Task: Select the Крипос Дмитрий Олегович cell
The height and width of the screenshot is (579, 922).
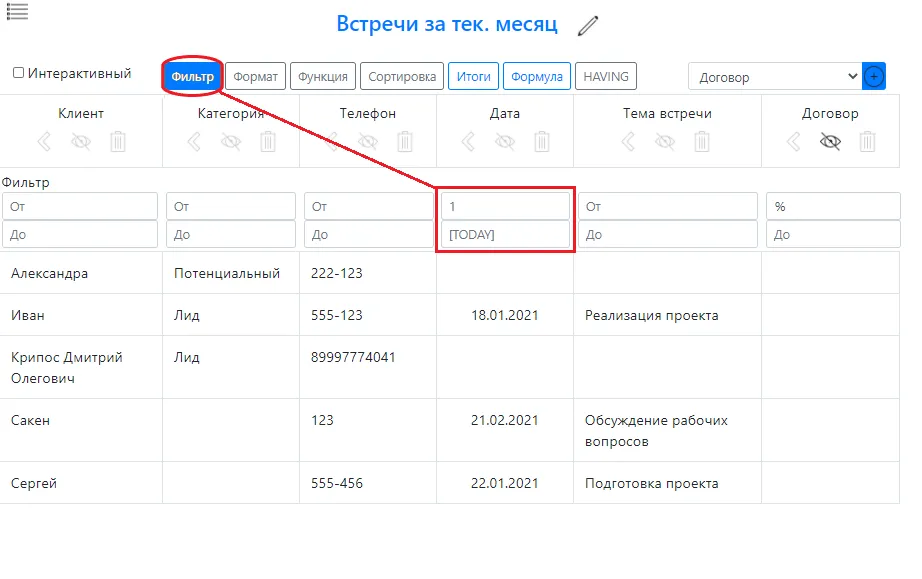Action: point(81,367)
